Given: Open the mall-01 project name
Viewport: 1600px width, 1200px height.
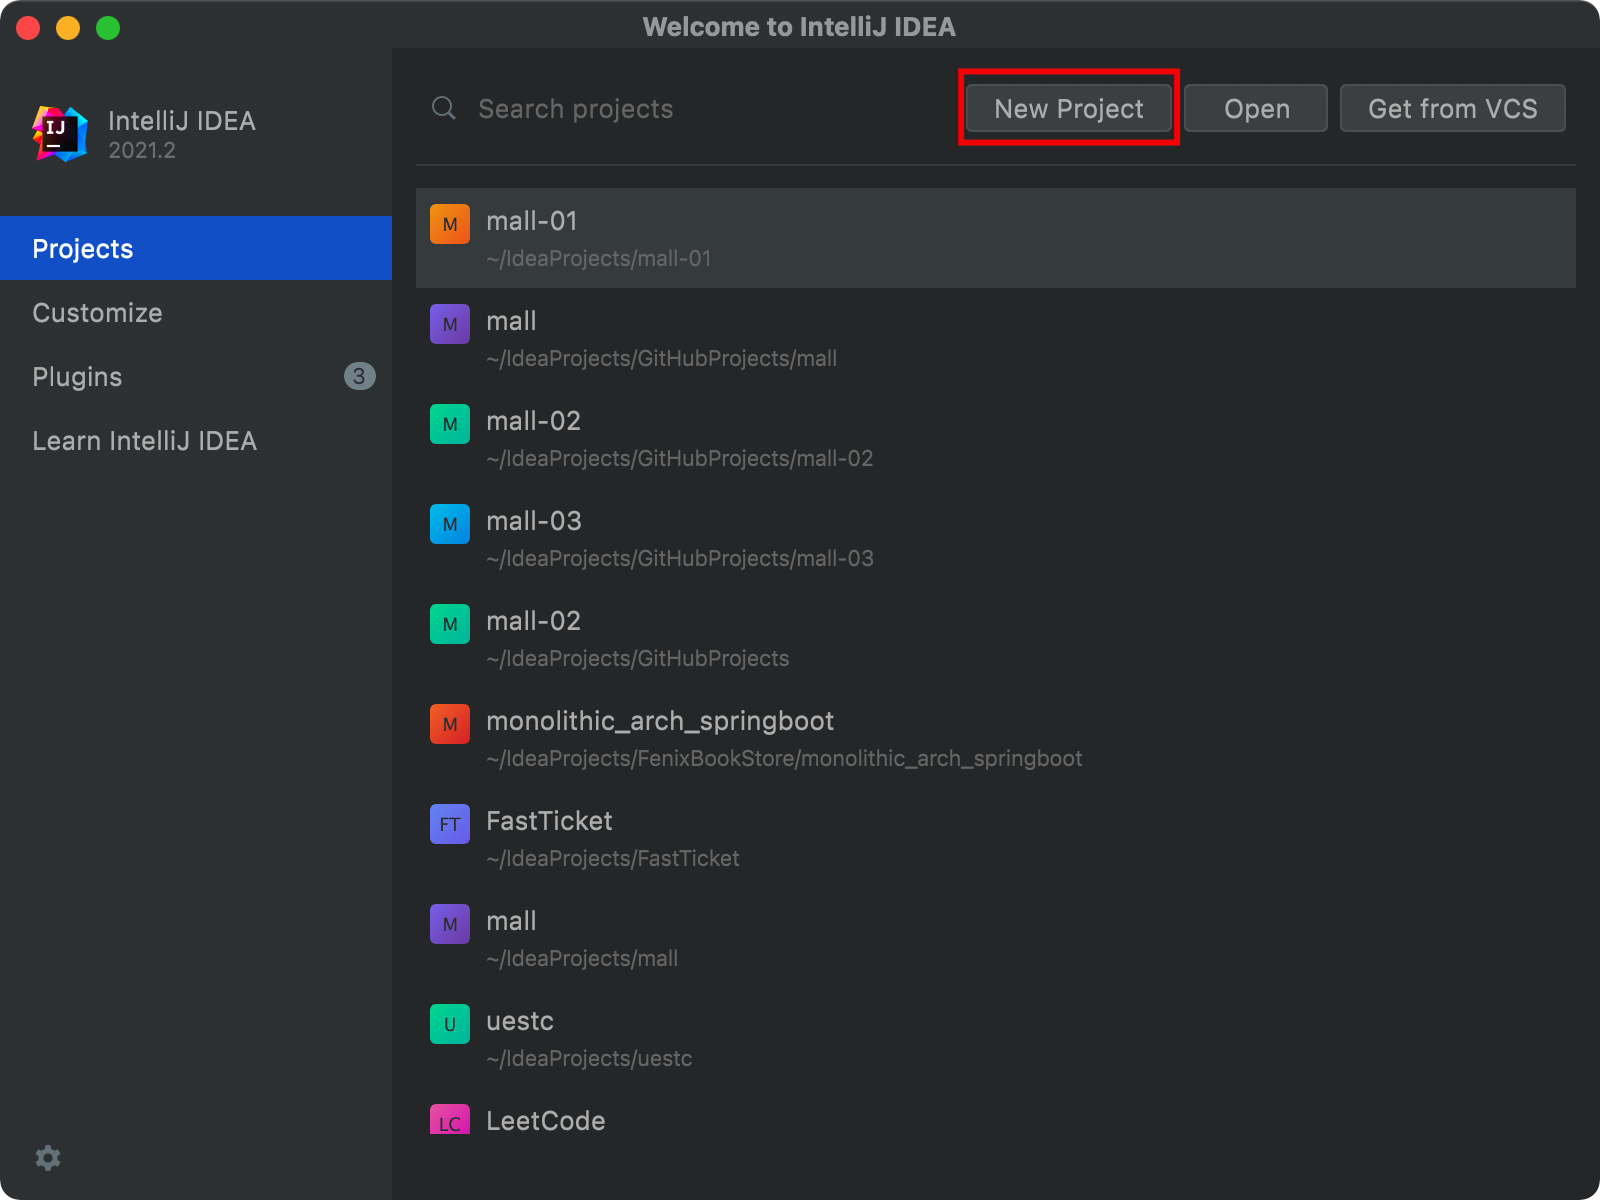Looking at the screenshot, I should [532, 221].
